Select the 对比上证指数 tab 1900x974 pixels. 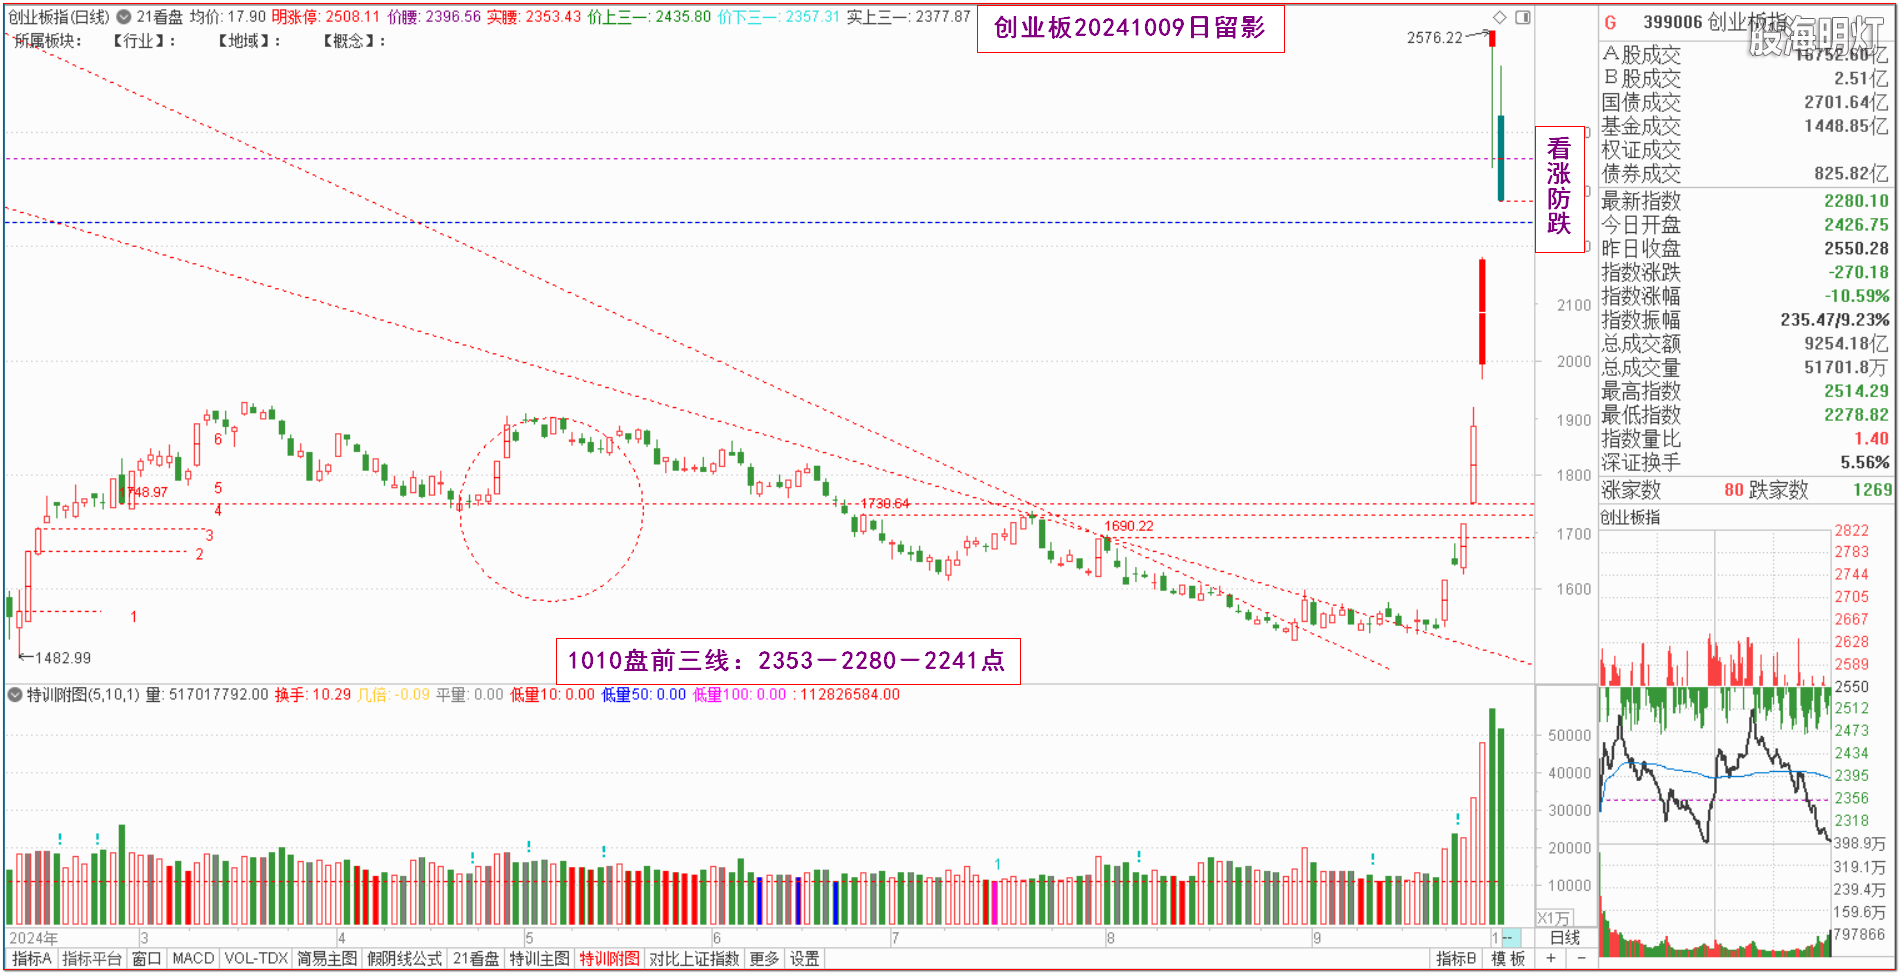pos(694,958)
